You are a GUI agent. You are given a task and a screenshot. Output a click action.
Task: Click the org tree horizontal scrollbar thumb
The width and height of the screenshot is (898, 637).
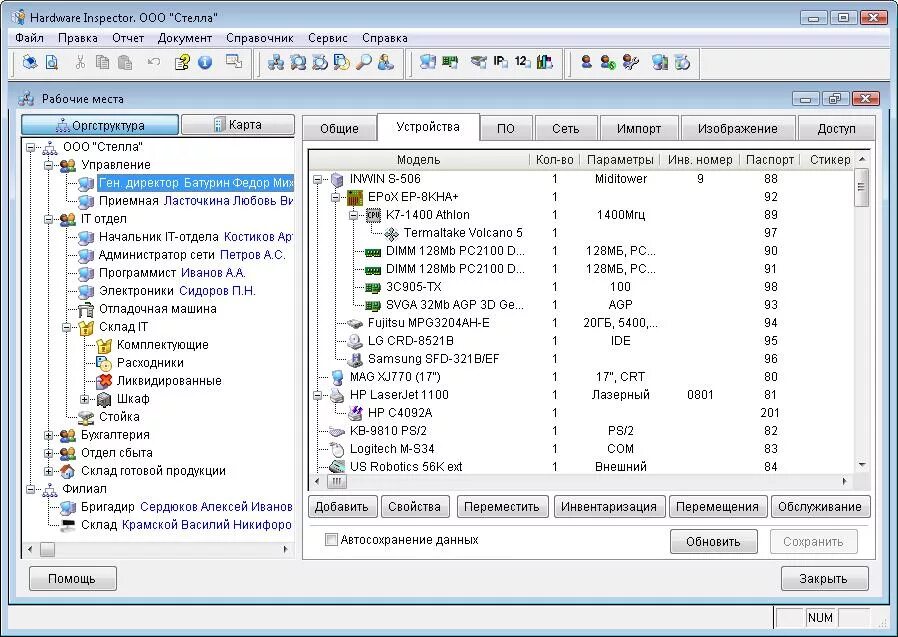(47, 549)
